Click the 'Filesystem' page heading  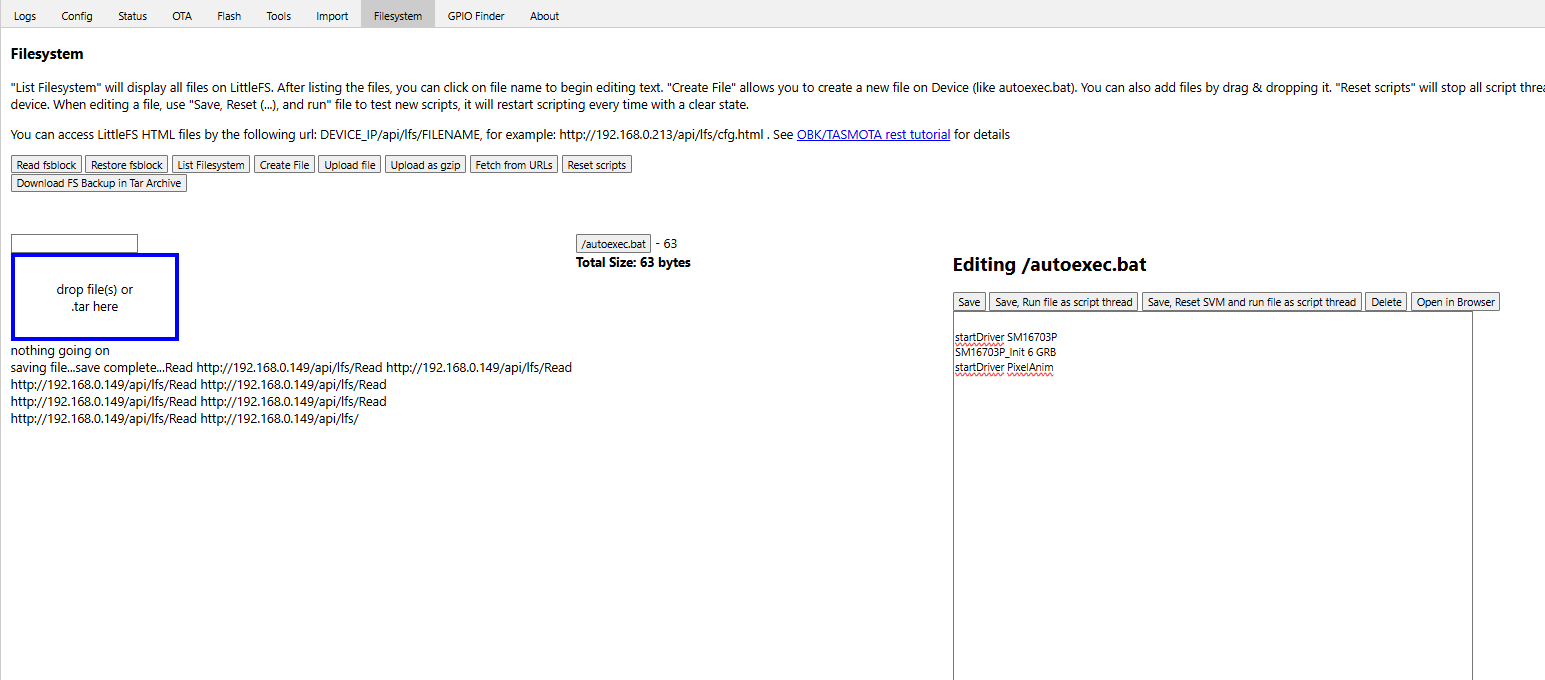point(47,54)
